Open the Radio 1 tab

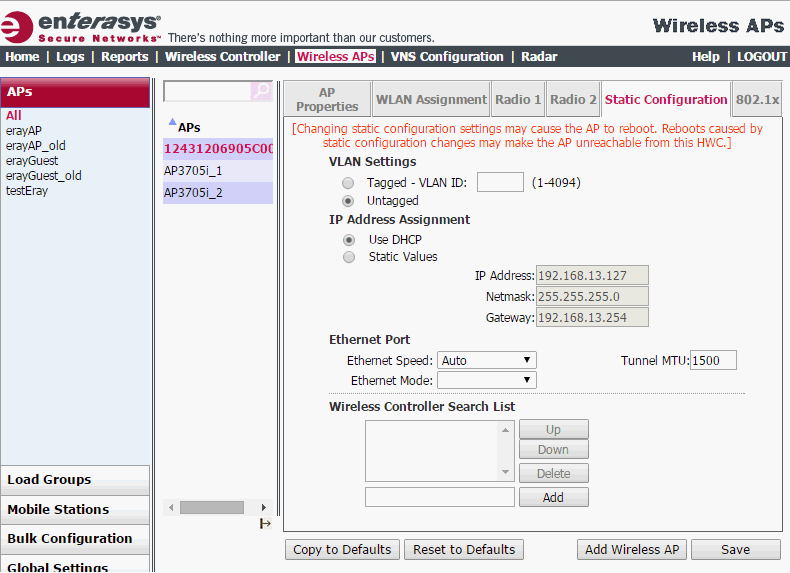click(x=518, y=99)
